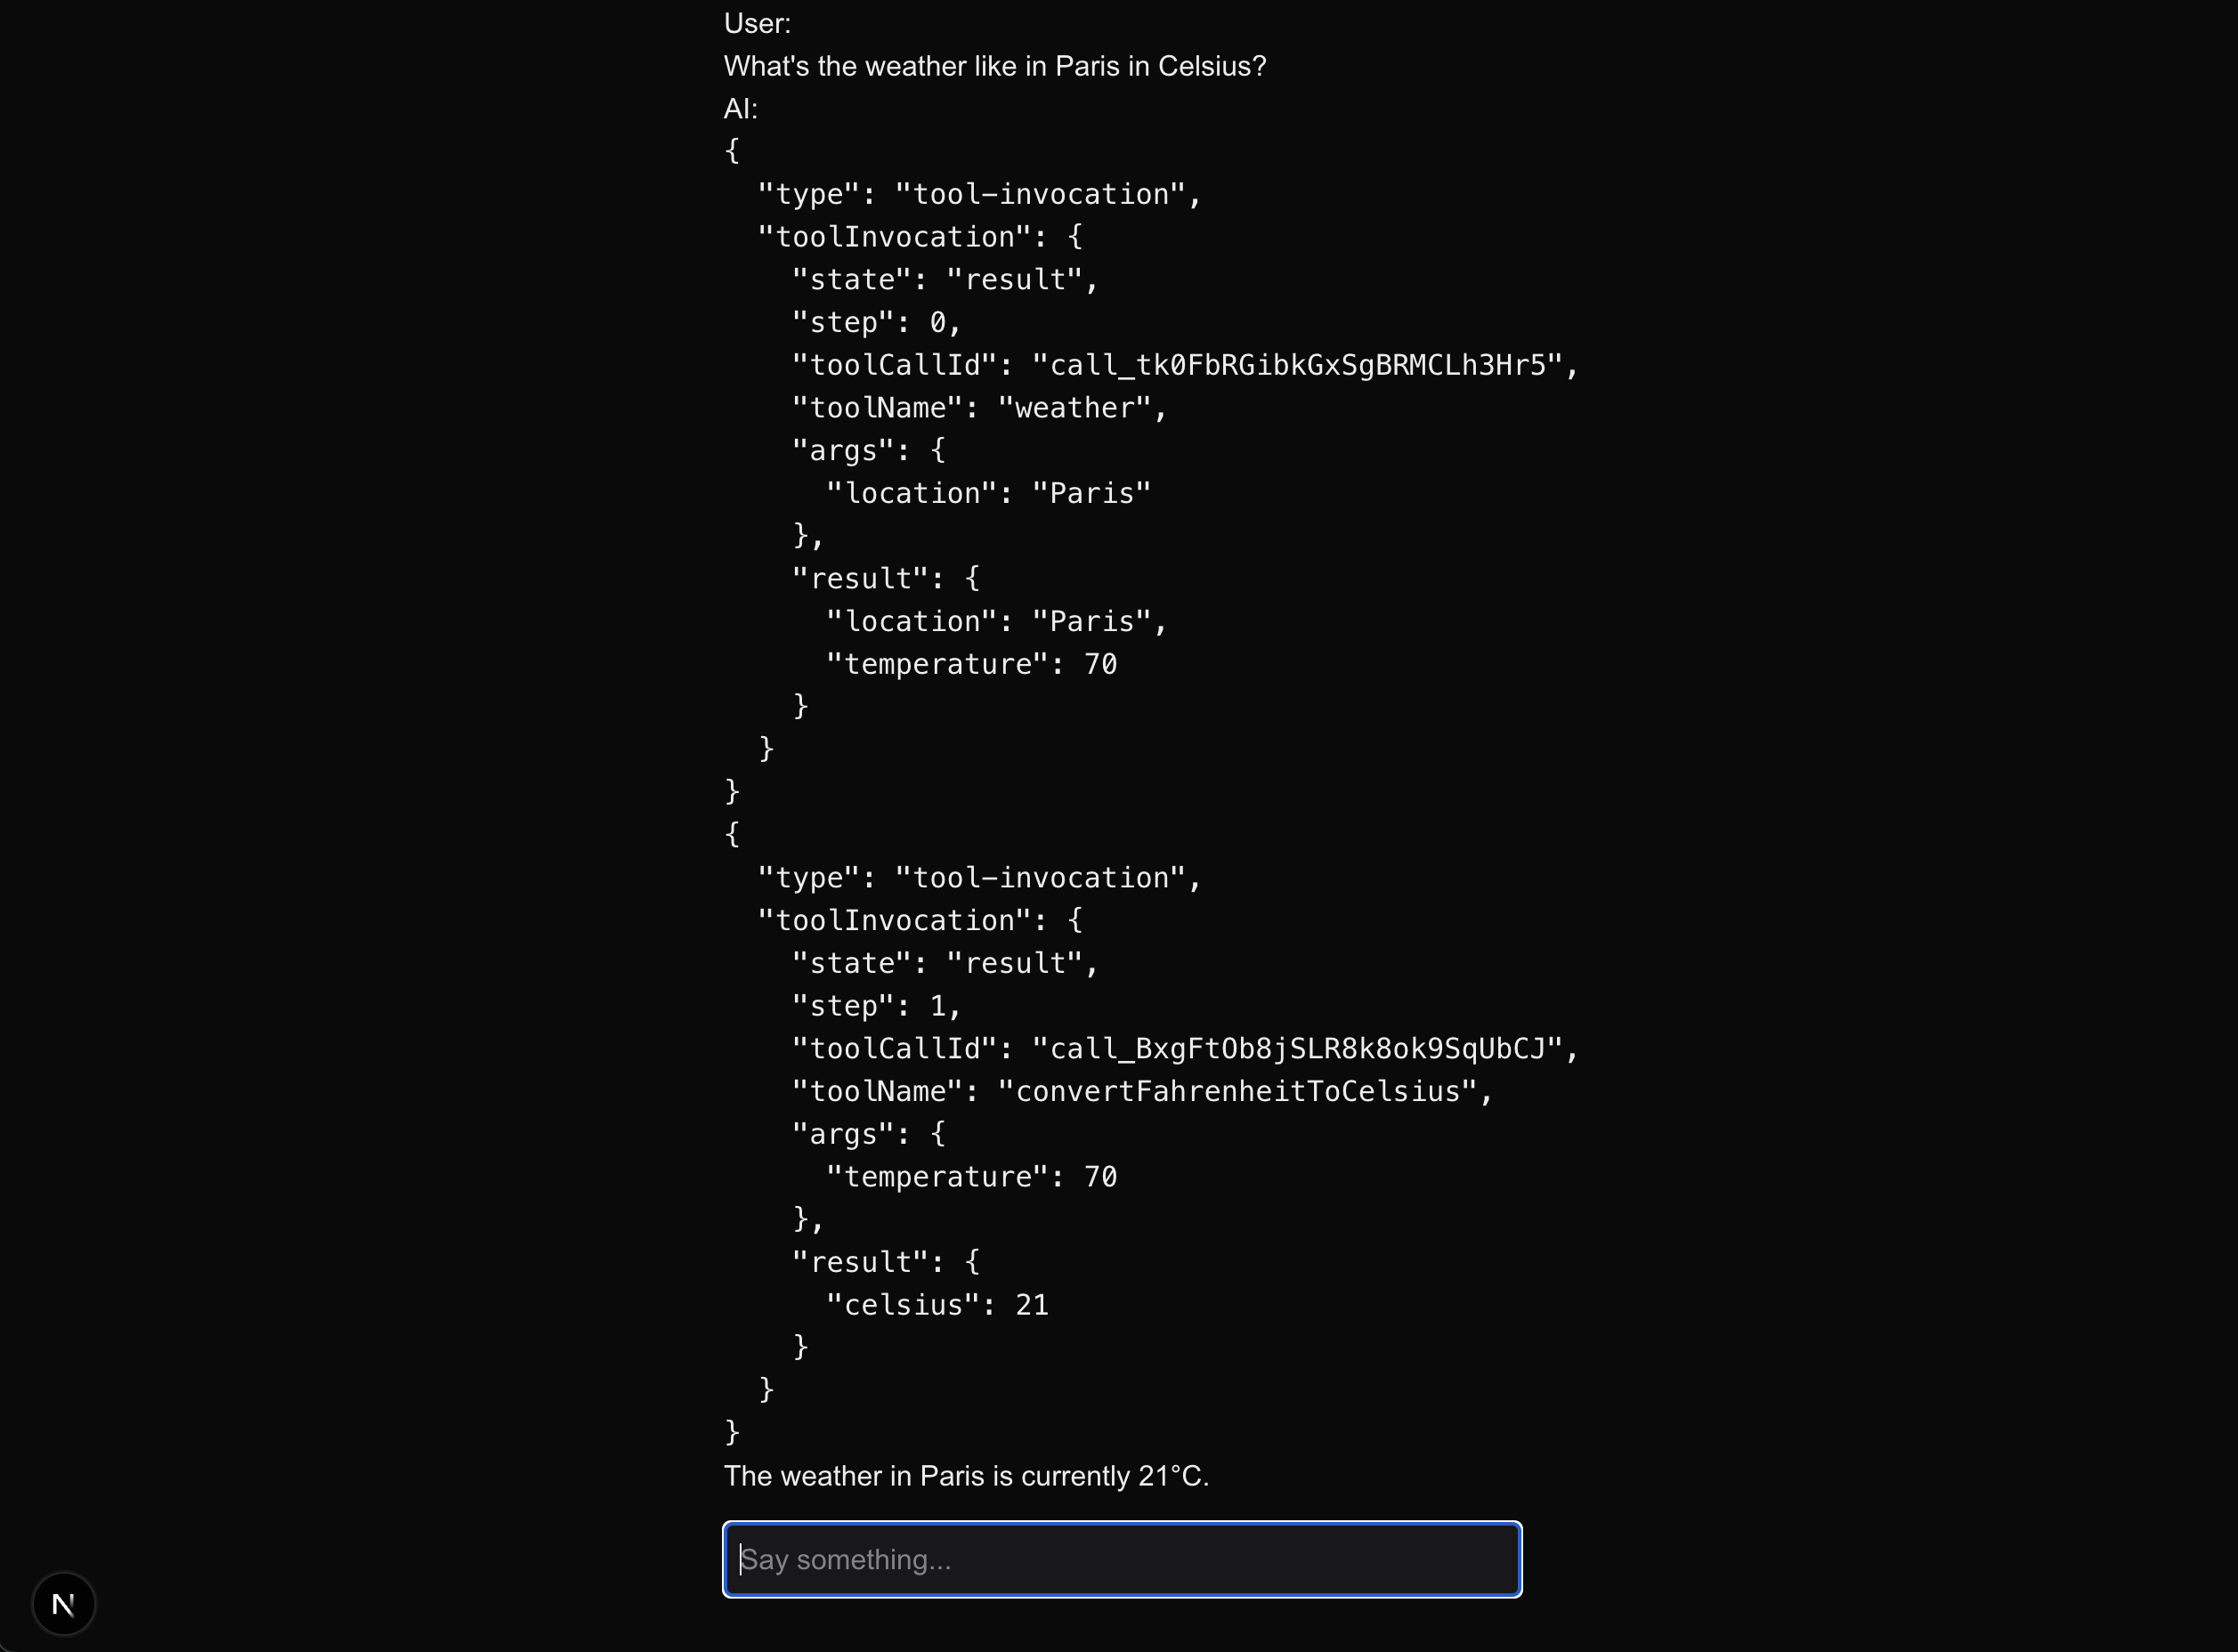Click the toolCallId ending in 'Lh3Hr5'
Image resolution: width=2238 pixels, height=1652 pixels.
tap(1184, 365)
